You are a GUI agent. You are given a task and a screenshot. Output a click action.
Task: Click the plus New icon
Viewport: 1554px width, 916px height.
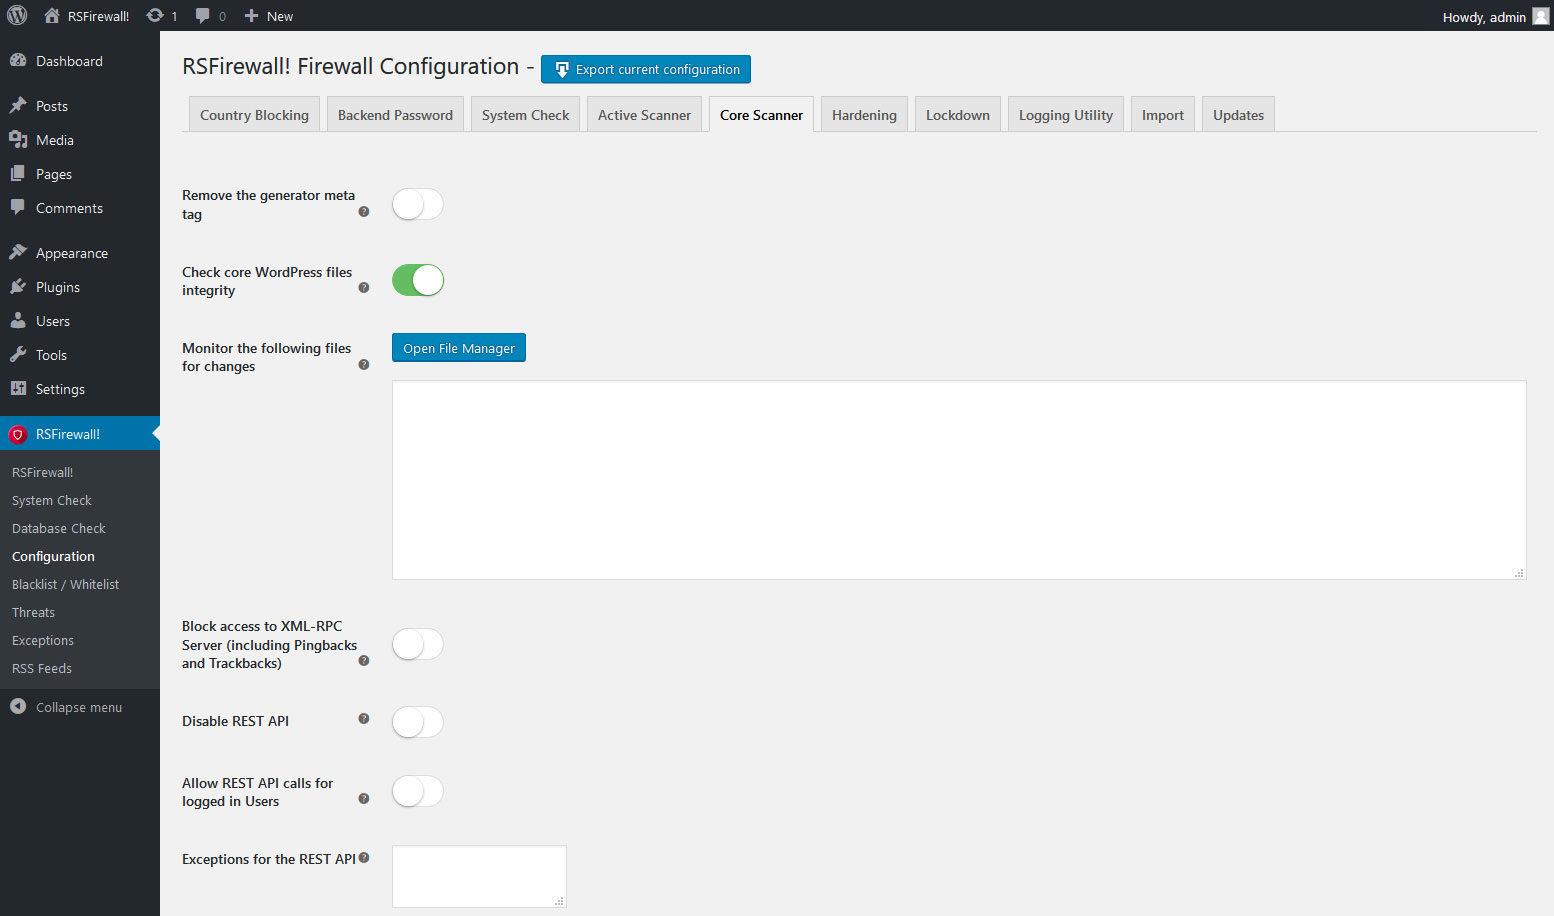tap(251, 15)
